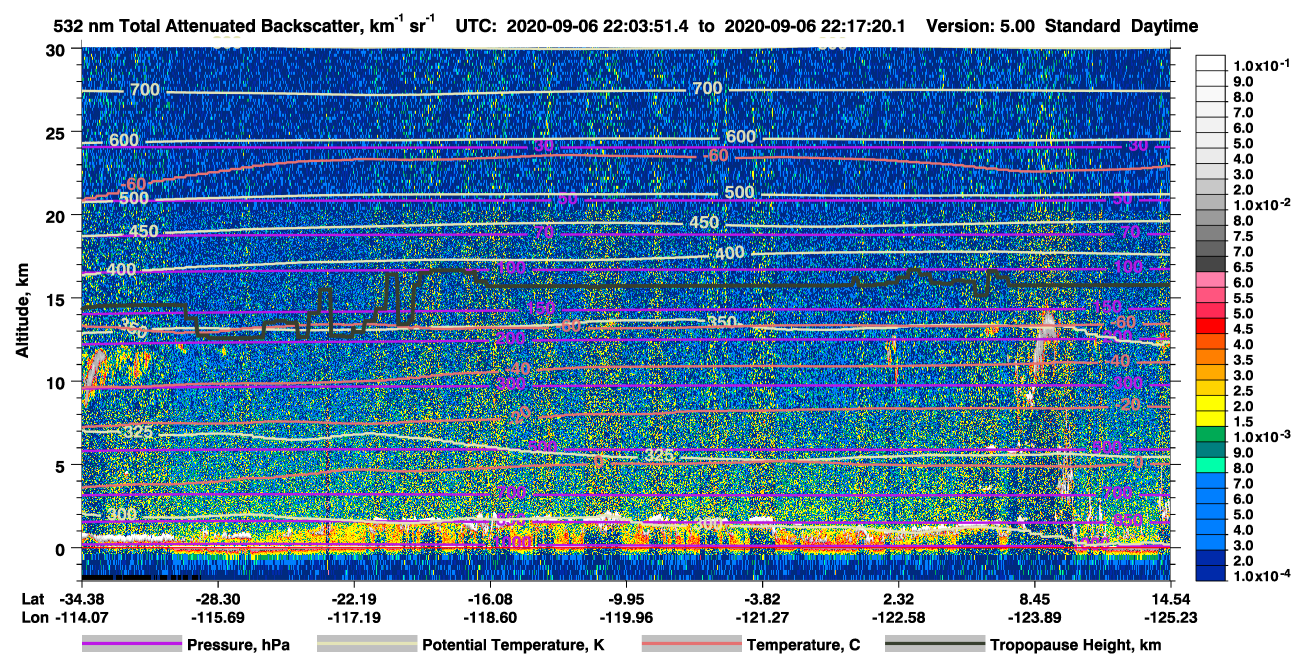This screenshot has width=1300, height=667.
Task: Click the white 1.0x10-1 colorbar top cell
Action: click(x=1211, y=63)
